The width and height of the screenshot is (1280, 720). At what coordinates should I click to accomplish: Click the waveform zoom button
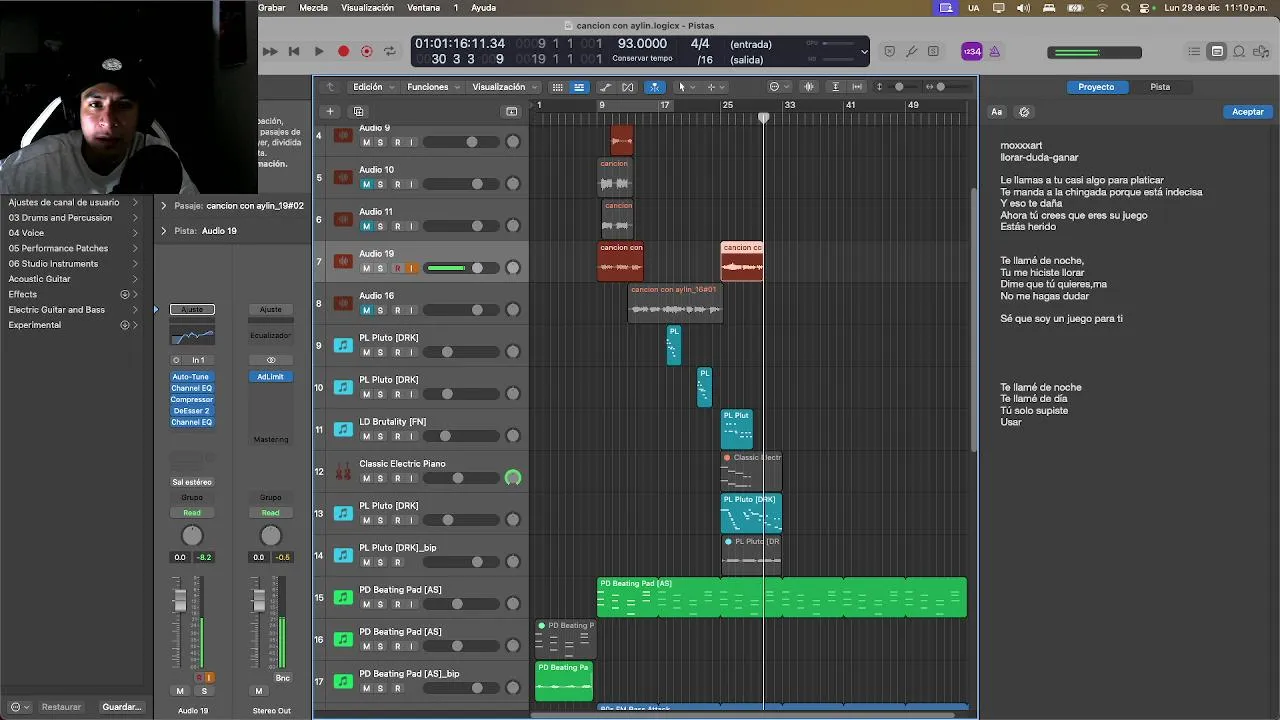tap(809, 87)
